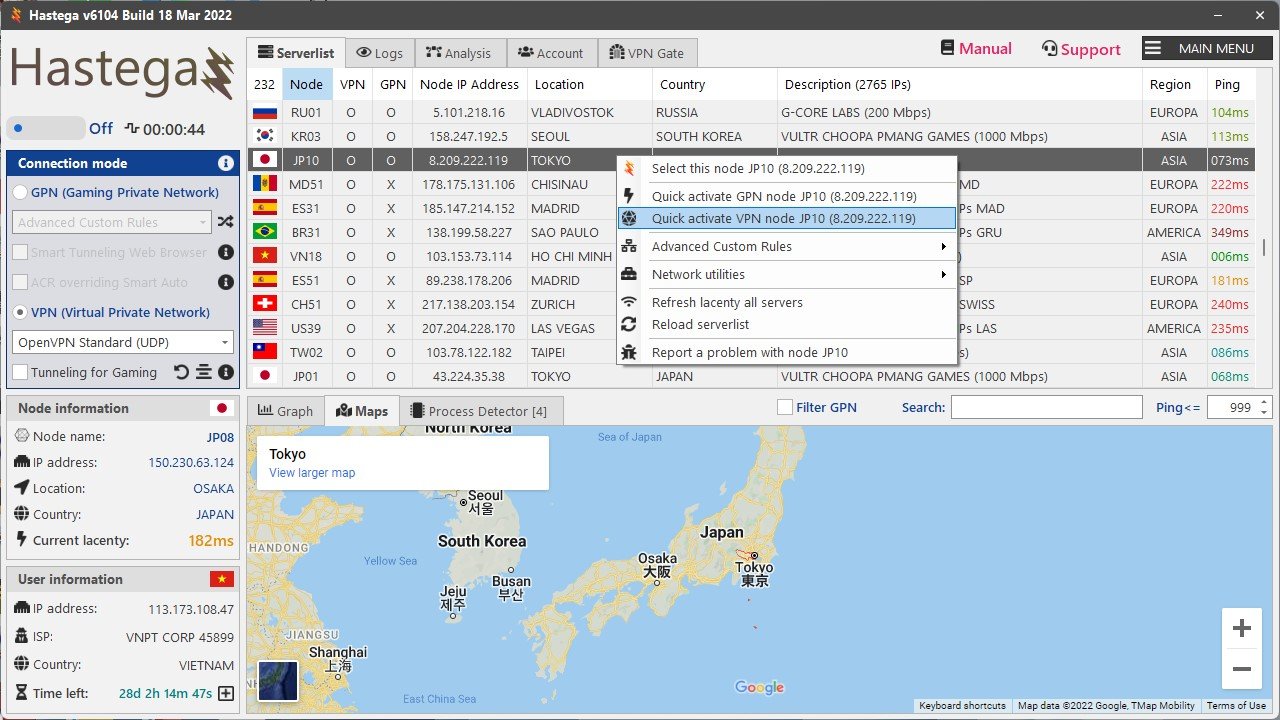Expand Network utilities submenu
This screenshot has width=1280, height=720.
pyautogui.click(x=787, y=274)
